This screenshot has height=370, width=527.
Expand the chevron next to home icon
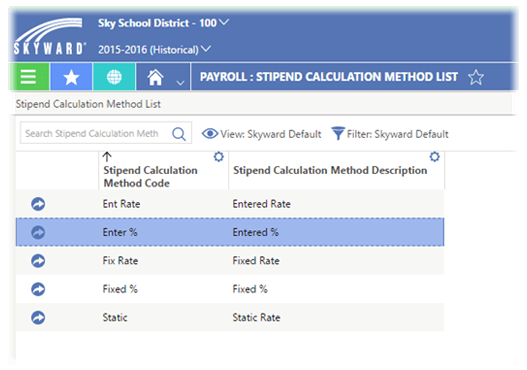[180, 83]
